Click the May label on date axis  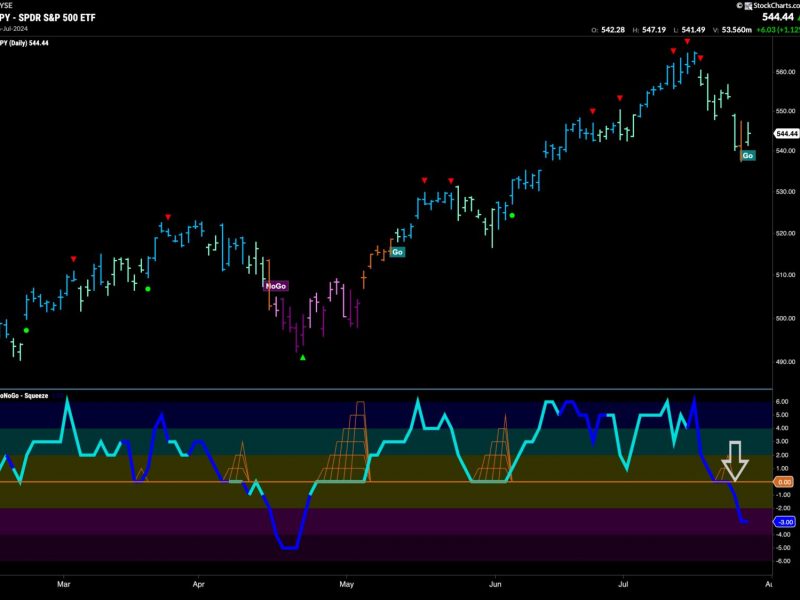click(x=346, y=584)
